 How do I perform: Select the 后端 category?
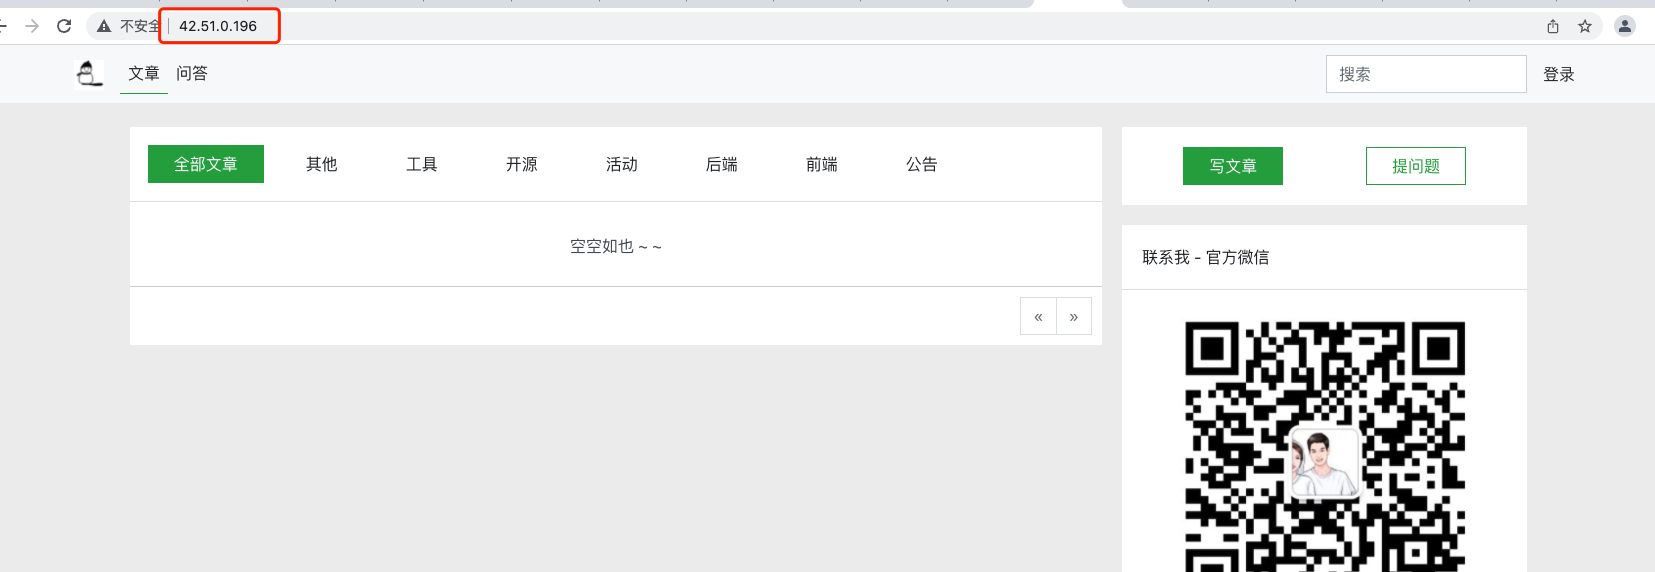pos(722,164)
